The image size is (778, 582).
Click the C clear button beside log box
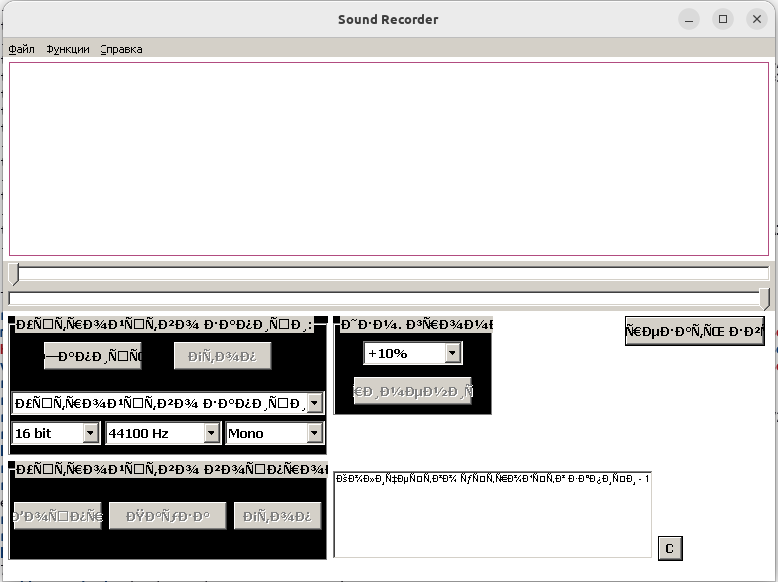[670, 548]
